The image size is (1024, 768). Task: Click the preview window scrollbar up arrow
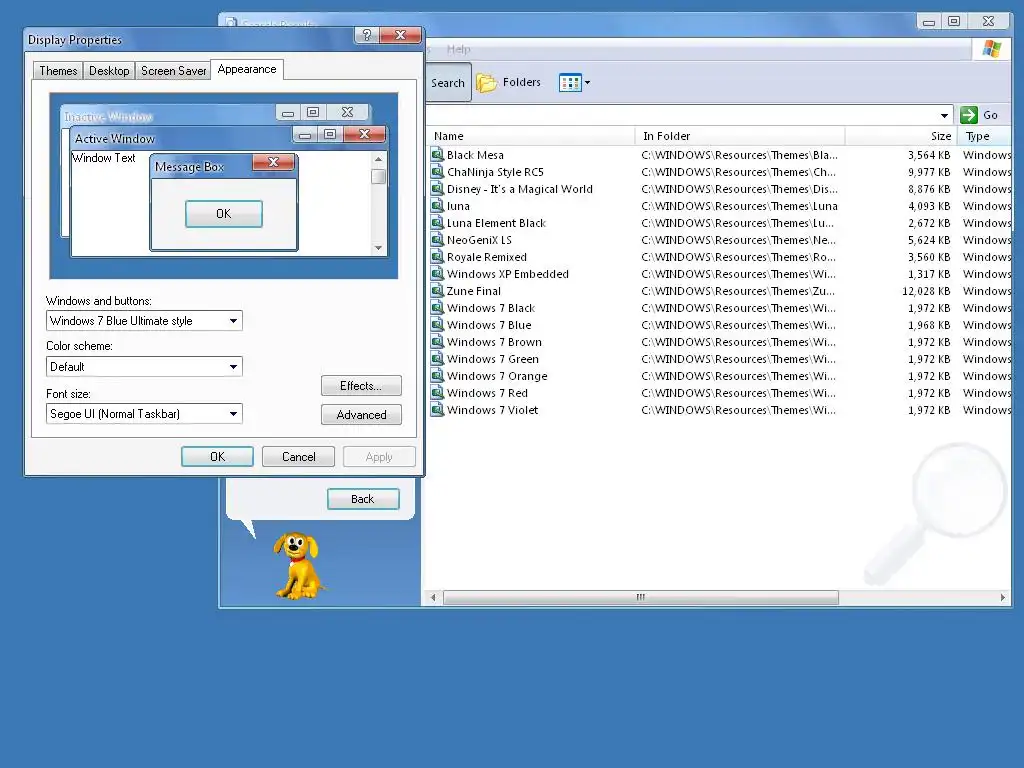(x=378, y=159)
